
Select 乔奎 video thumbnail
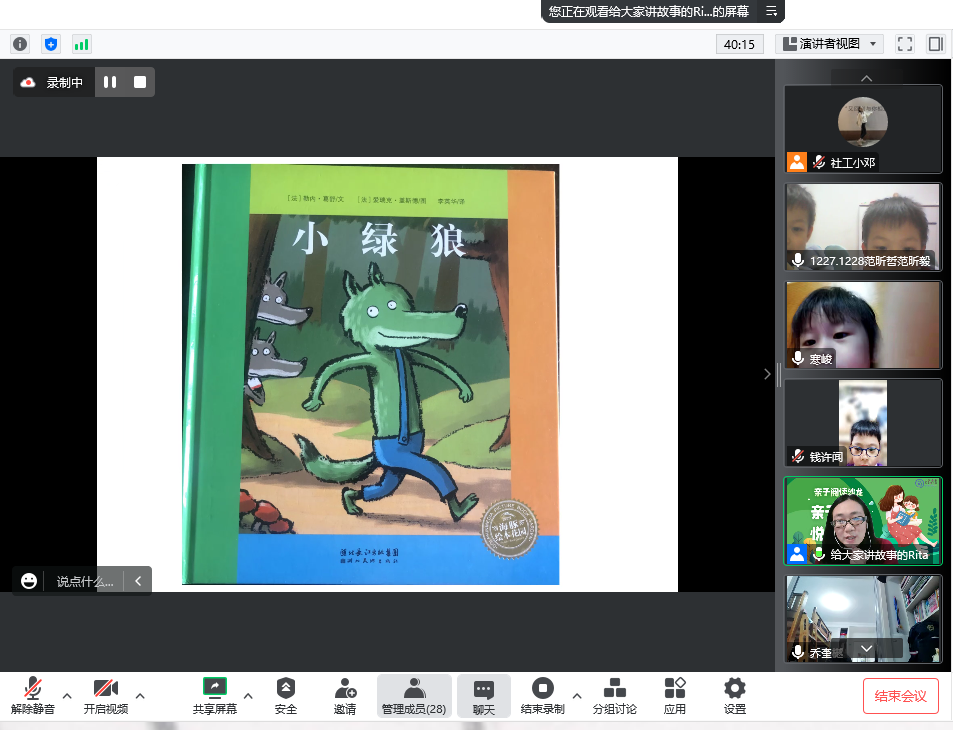point(863,619)
